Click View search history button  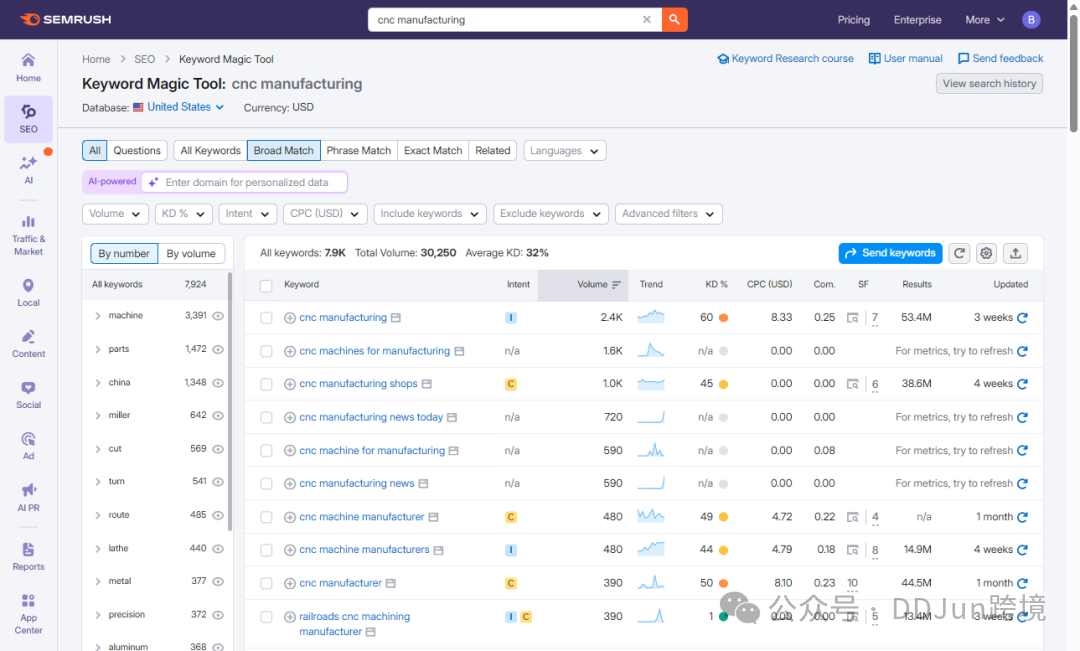tap(989, 83)
